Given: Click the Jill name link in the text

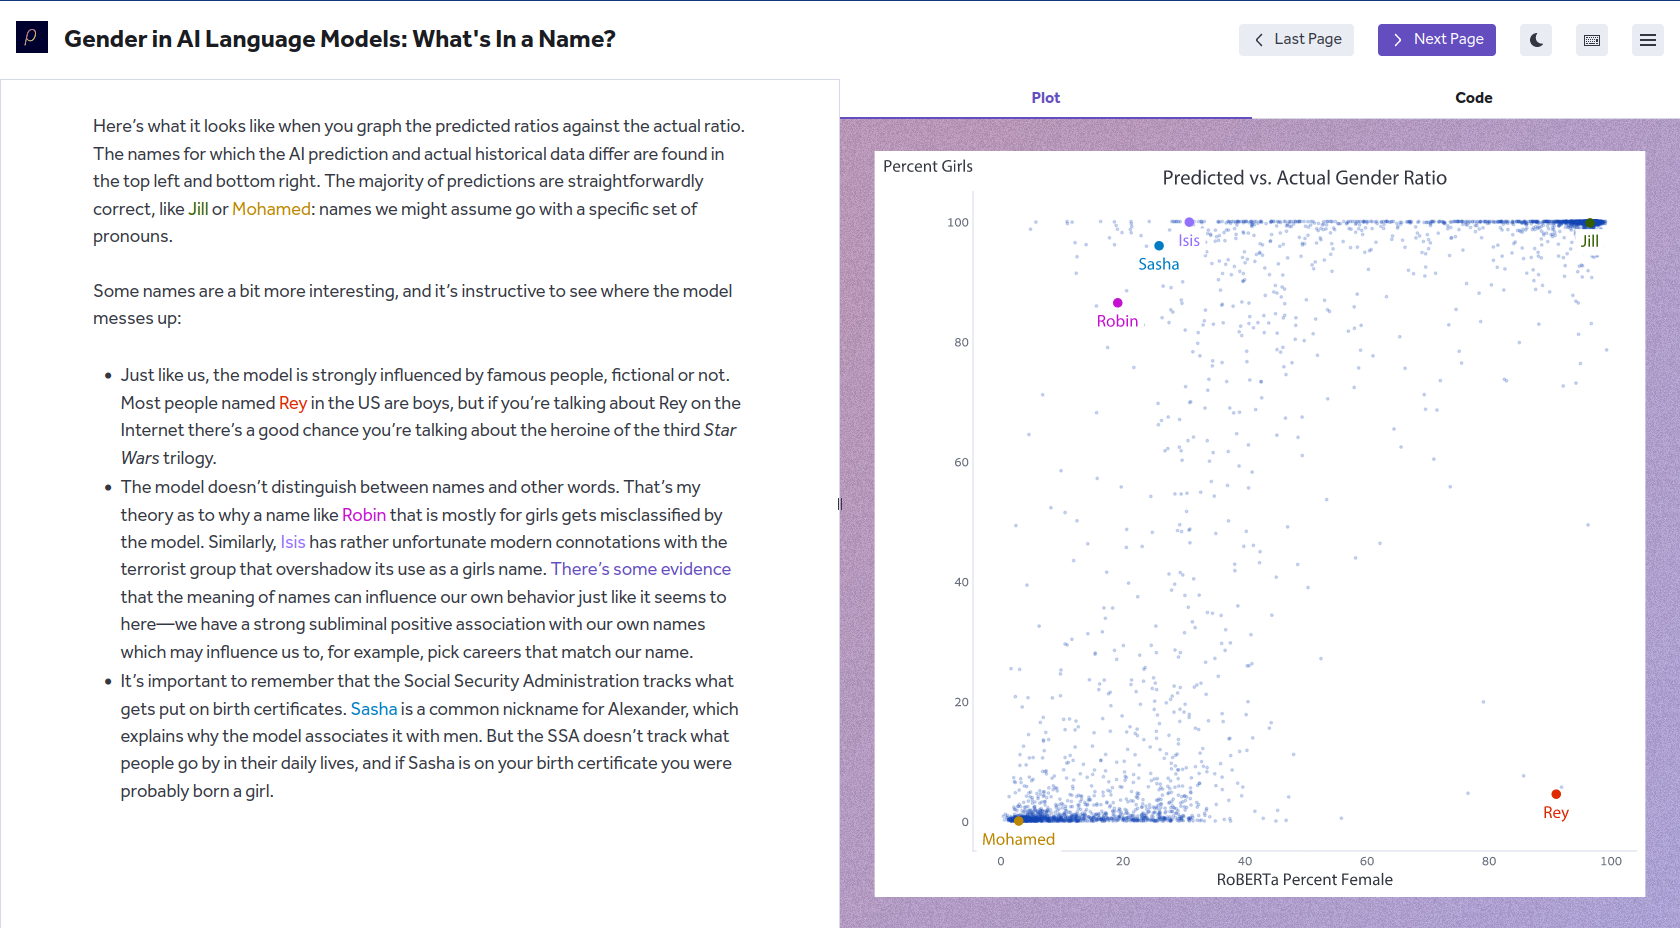Looking at the screenshot, I should [198, 209].
